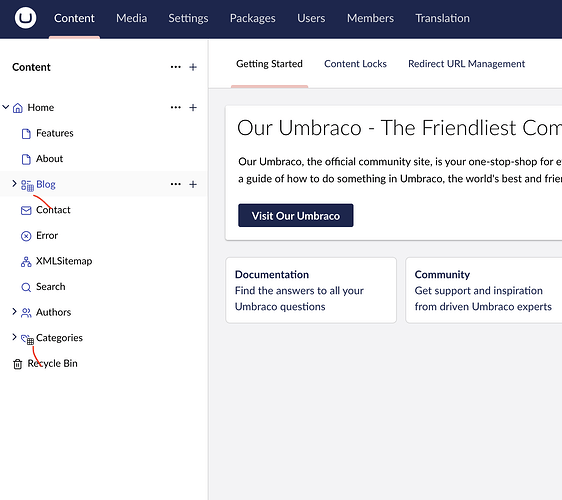
Task: Click the Umbraco logo icon
Action: click(x=25, y=18)
